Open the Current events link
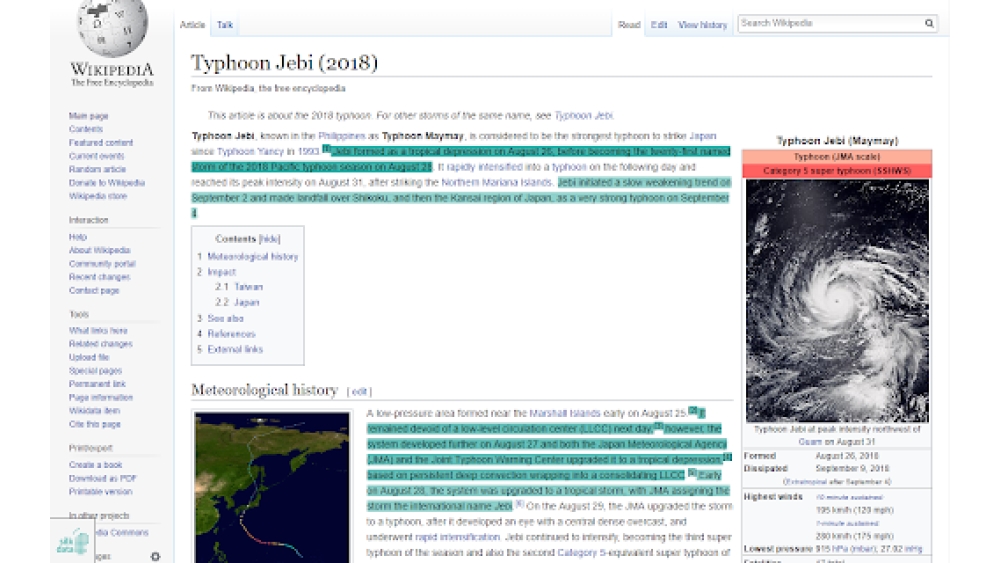Viewport: 1000px width, 563px height. click(96, 156)
